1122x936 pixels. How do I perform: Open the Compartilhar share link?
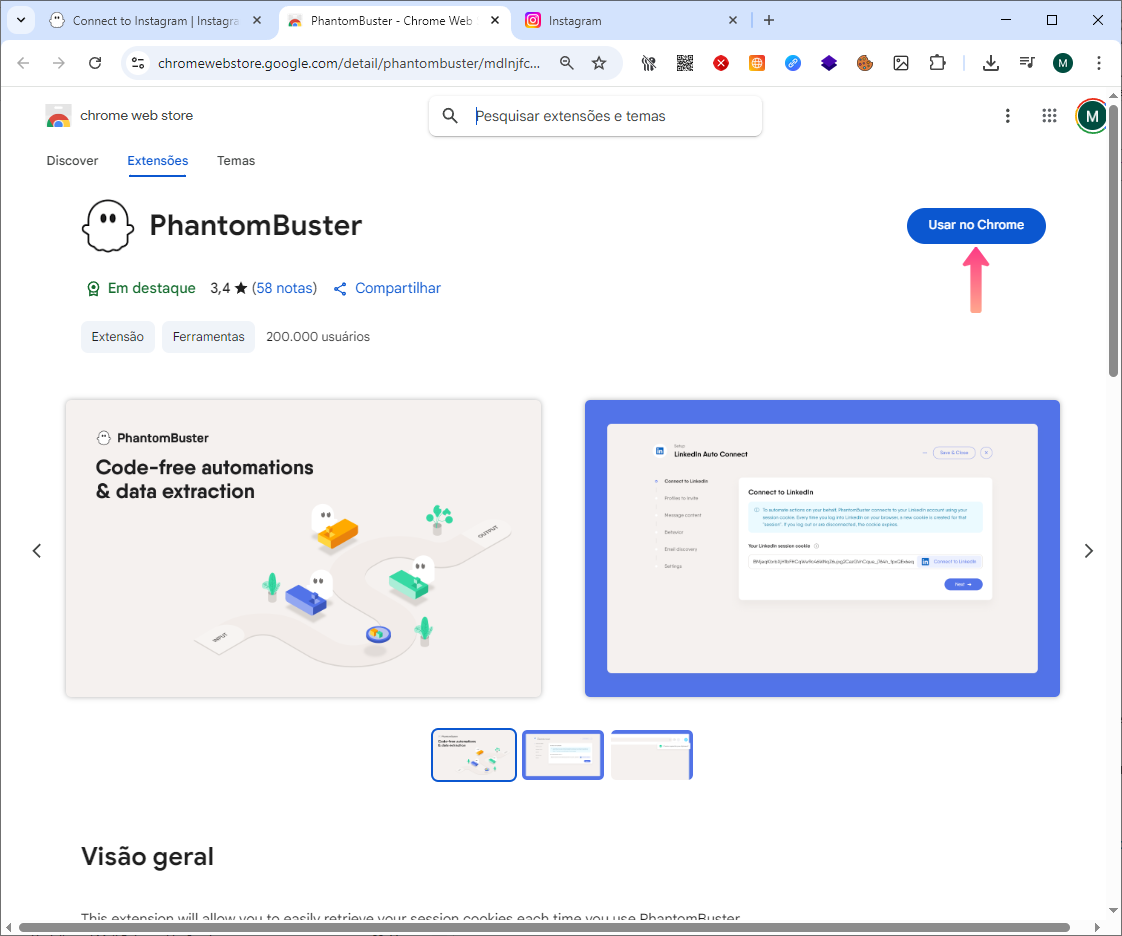387,288
